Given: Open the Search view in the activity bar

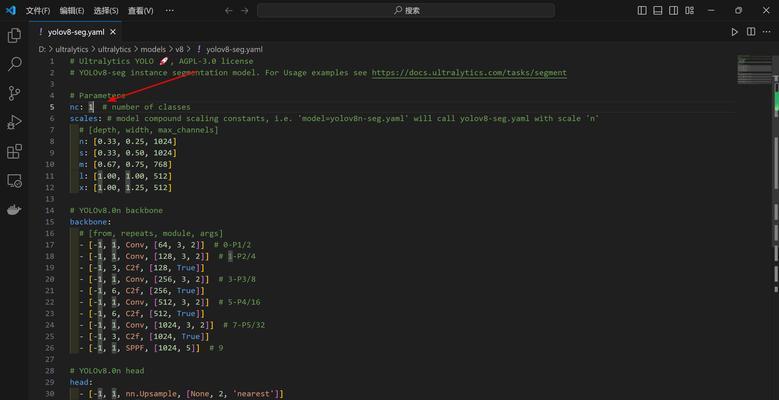Looking at the screenshot, I should (14, 64).
